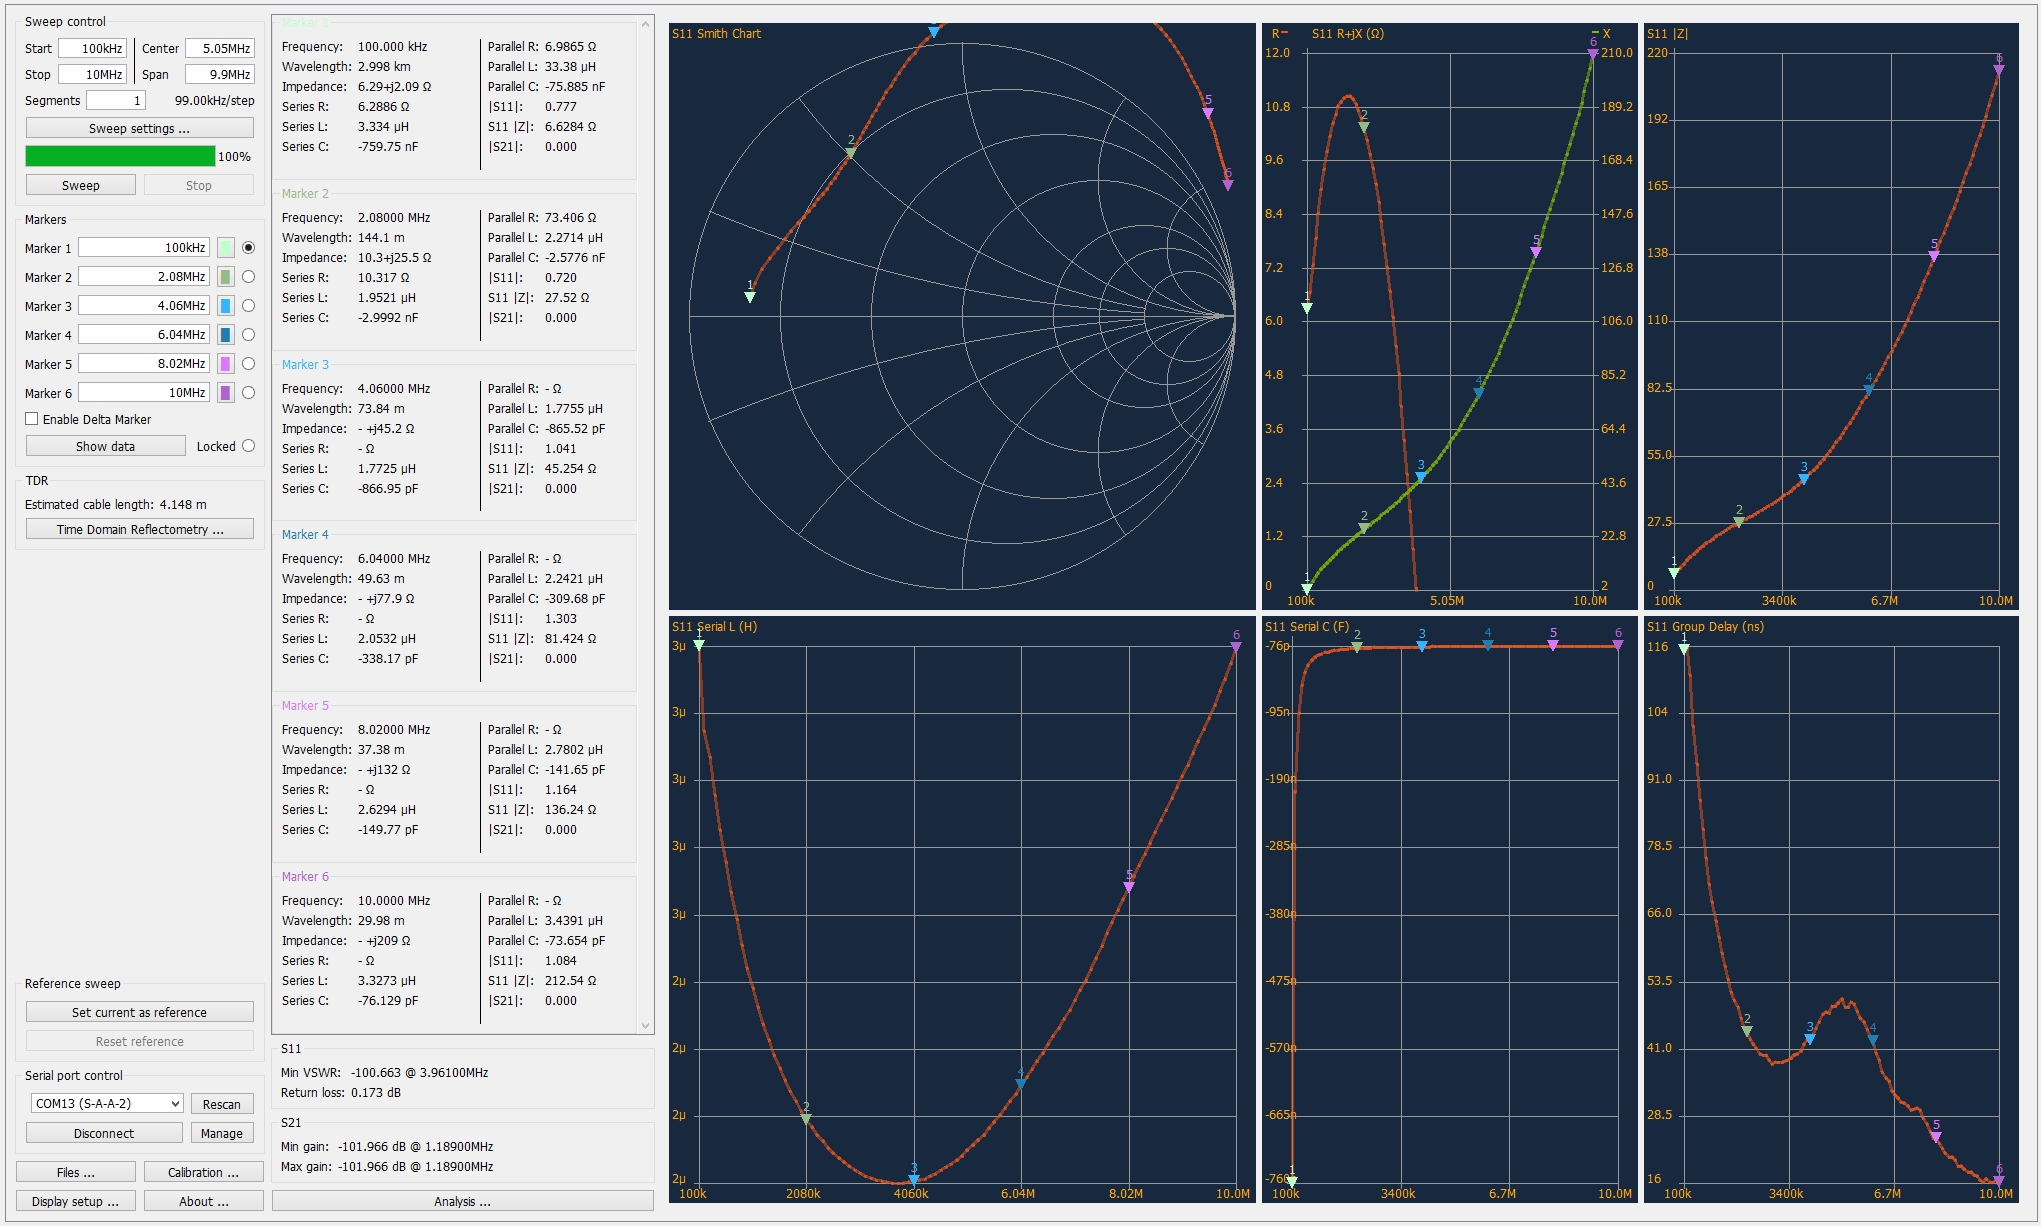This screenshot has height=1226, width=2041.
Task: Toggle the Locked radio button
Action: point(248,446)
